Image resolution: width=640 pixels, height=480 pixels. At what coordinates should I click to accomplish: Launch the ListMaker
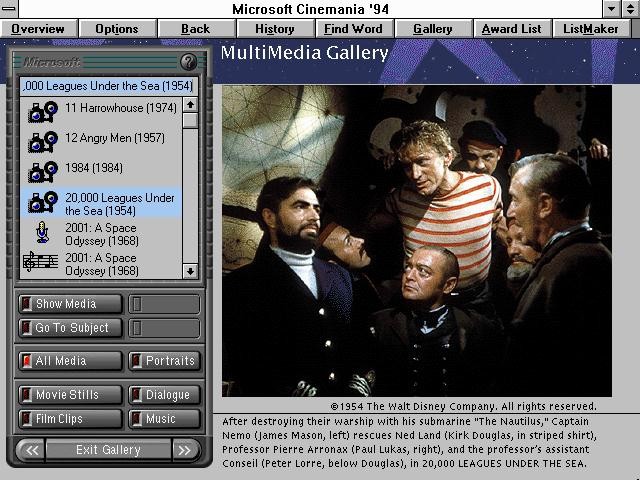[591, 29]
